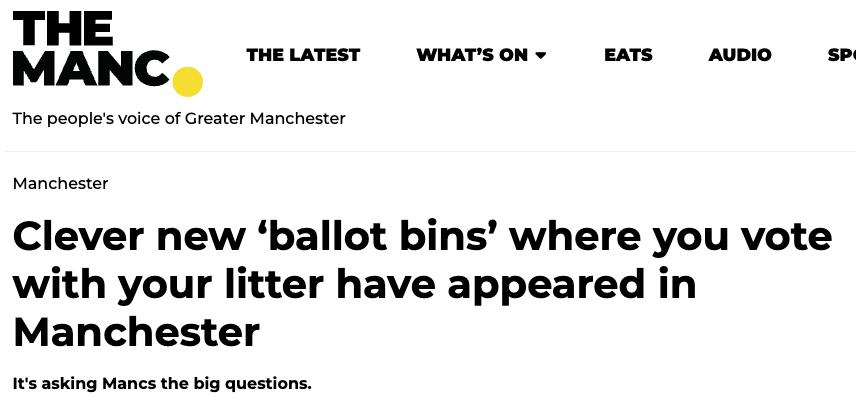
Task: Navigate to the Audio section
Action: click(x=740, y=55)
